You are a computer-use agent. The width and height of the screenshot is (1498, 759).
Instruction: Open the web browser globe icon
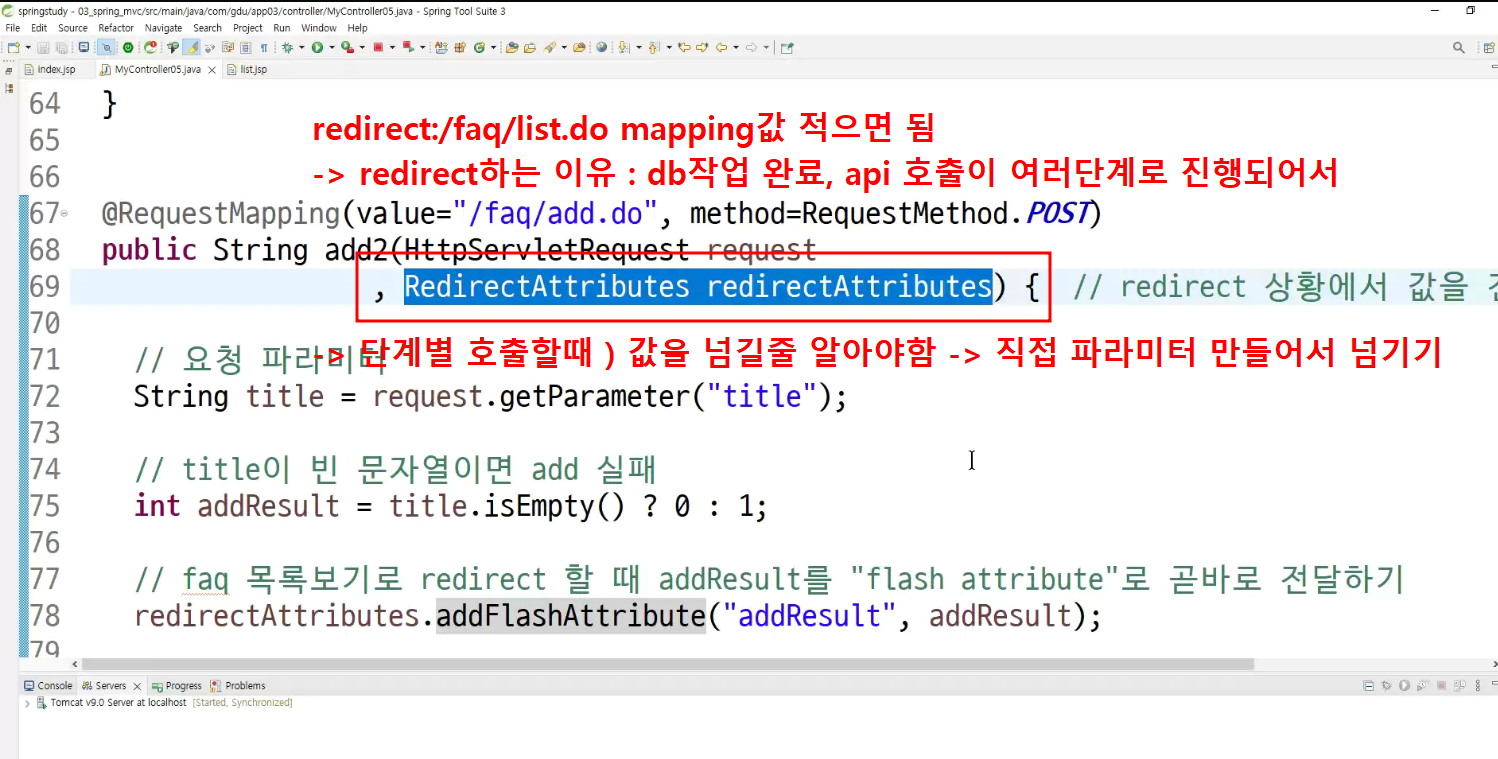coord(601,47)
